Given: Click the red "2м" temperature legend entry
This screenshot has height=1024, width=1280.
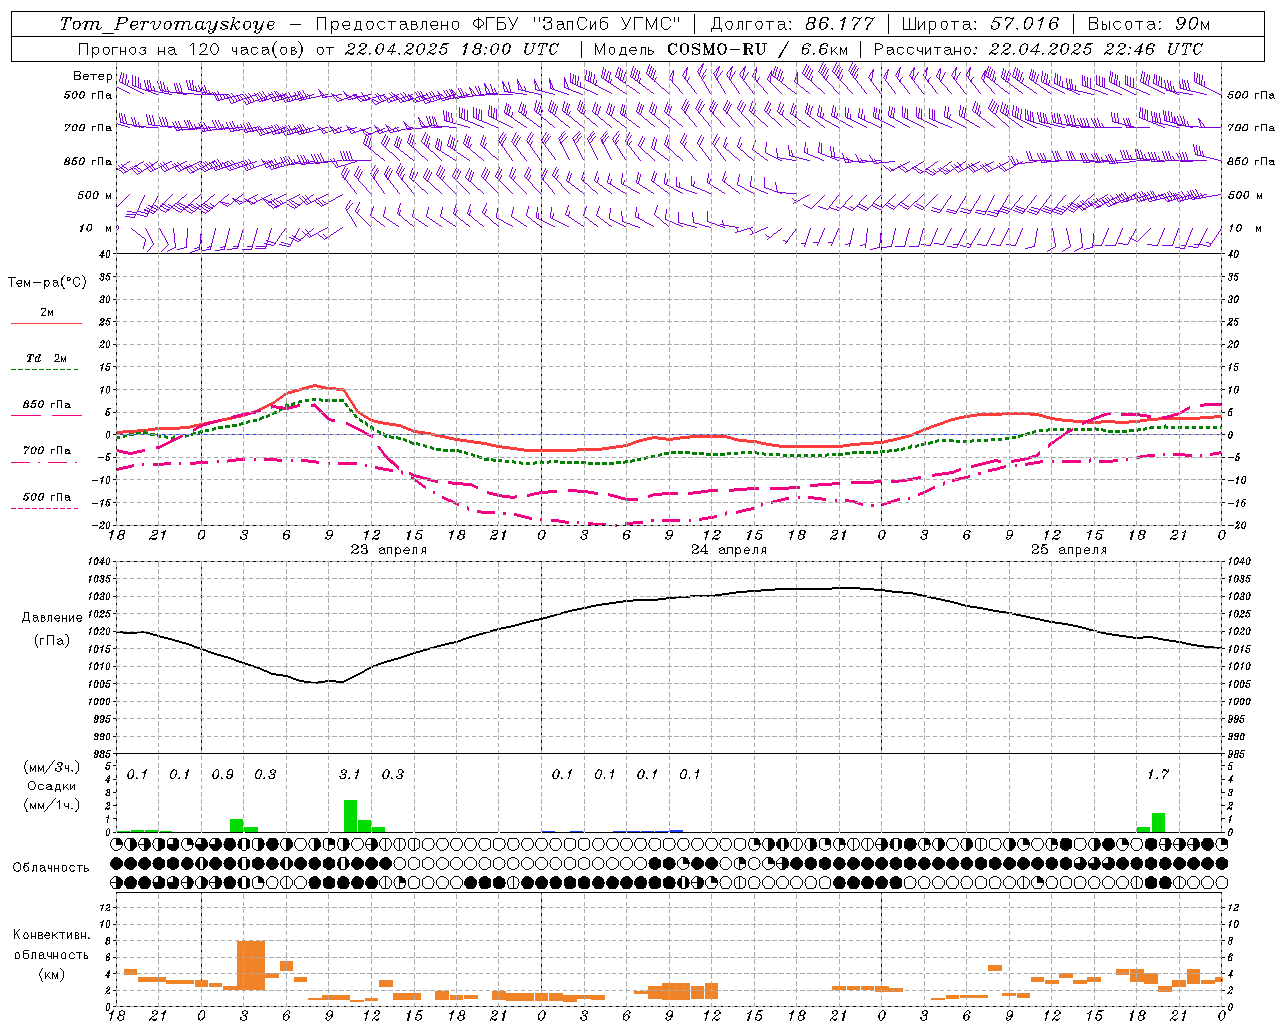Looking at the screenshot, I should click(x=47, y=313).
